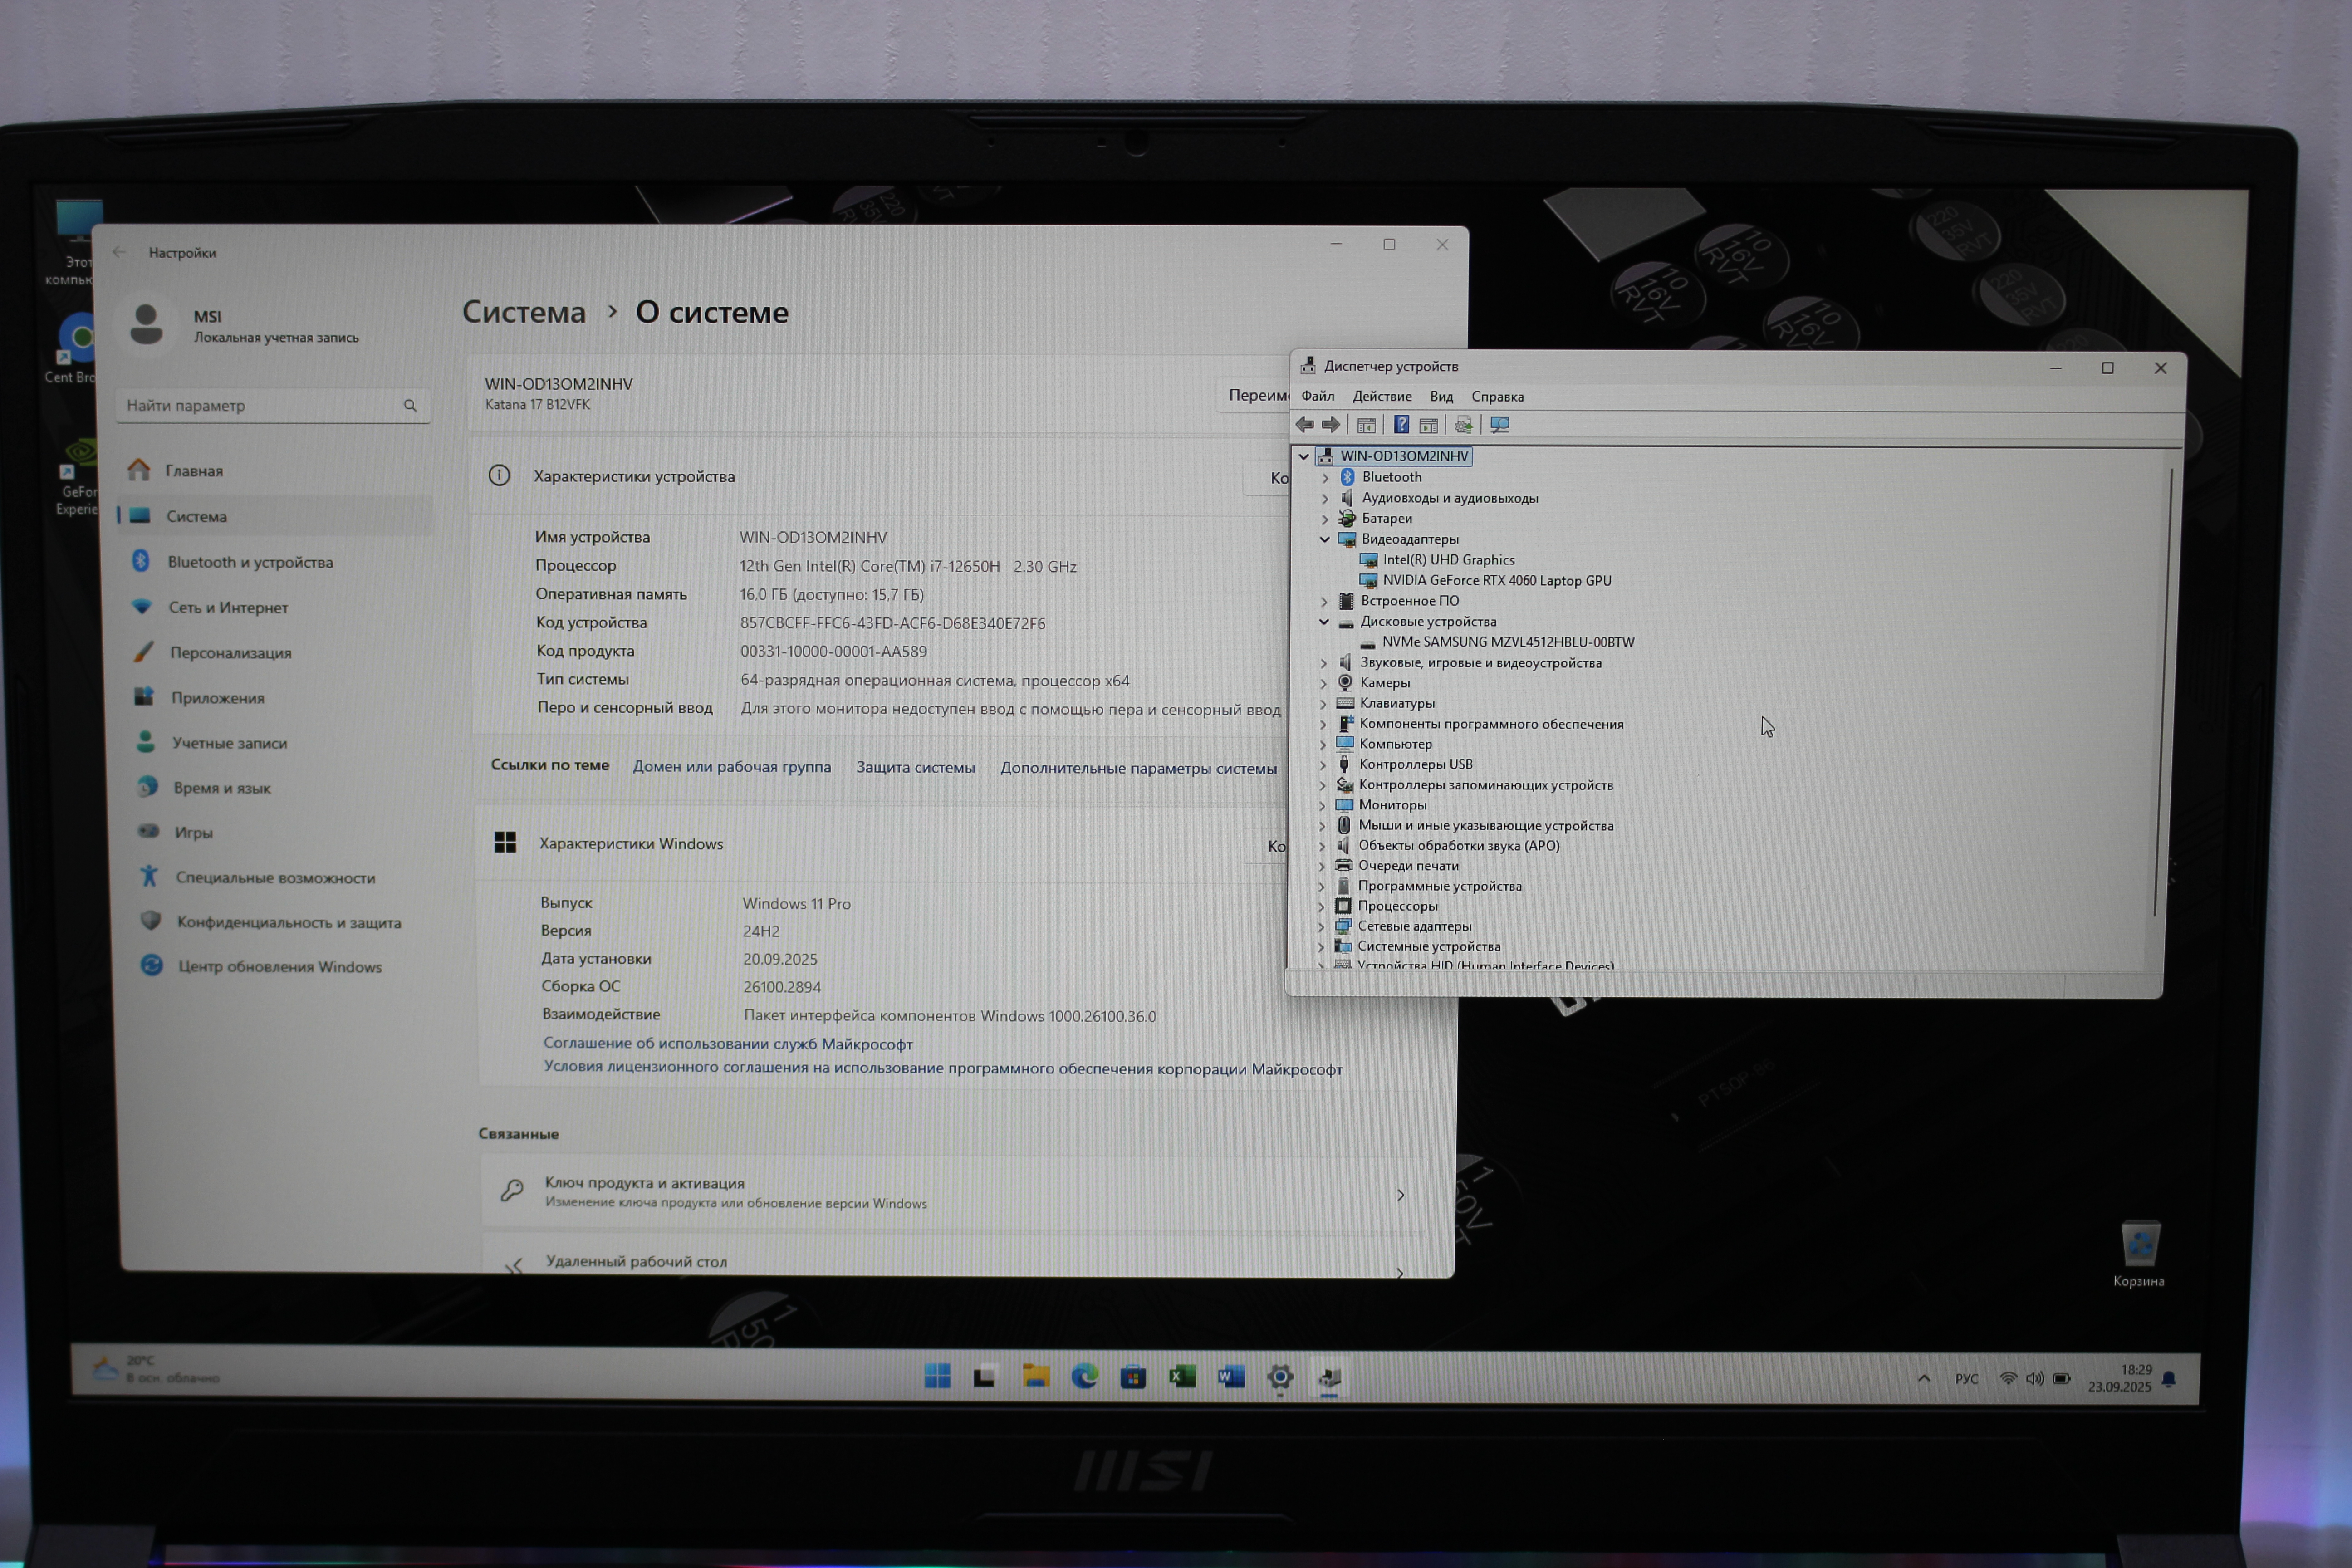Click the printer icon in Device Manager toolbar
The image size is (2352, 1568).
(x=1463, y=425)
